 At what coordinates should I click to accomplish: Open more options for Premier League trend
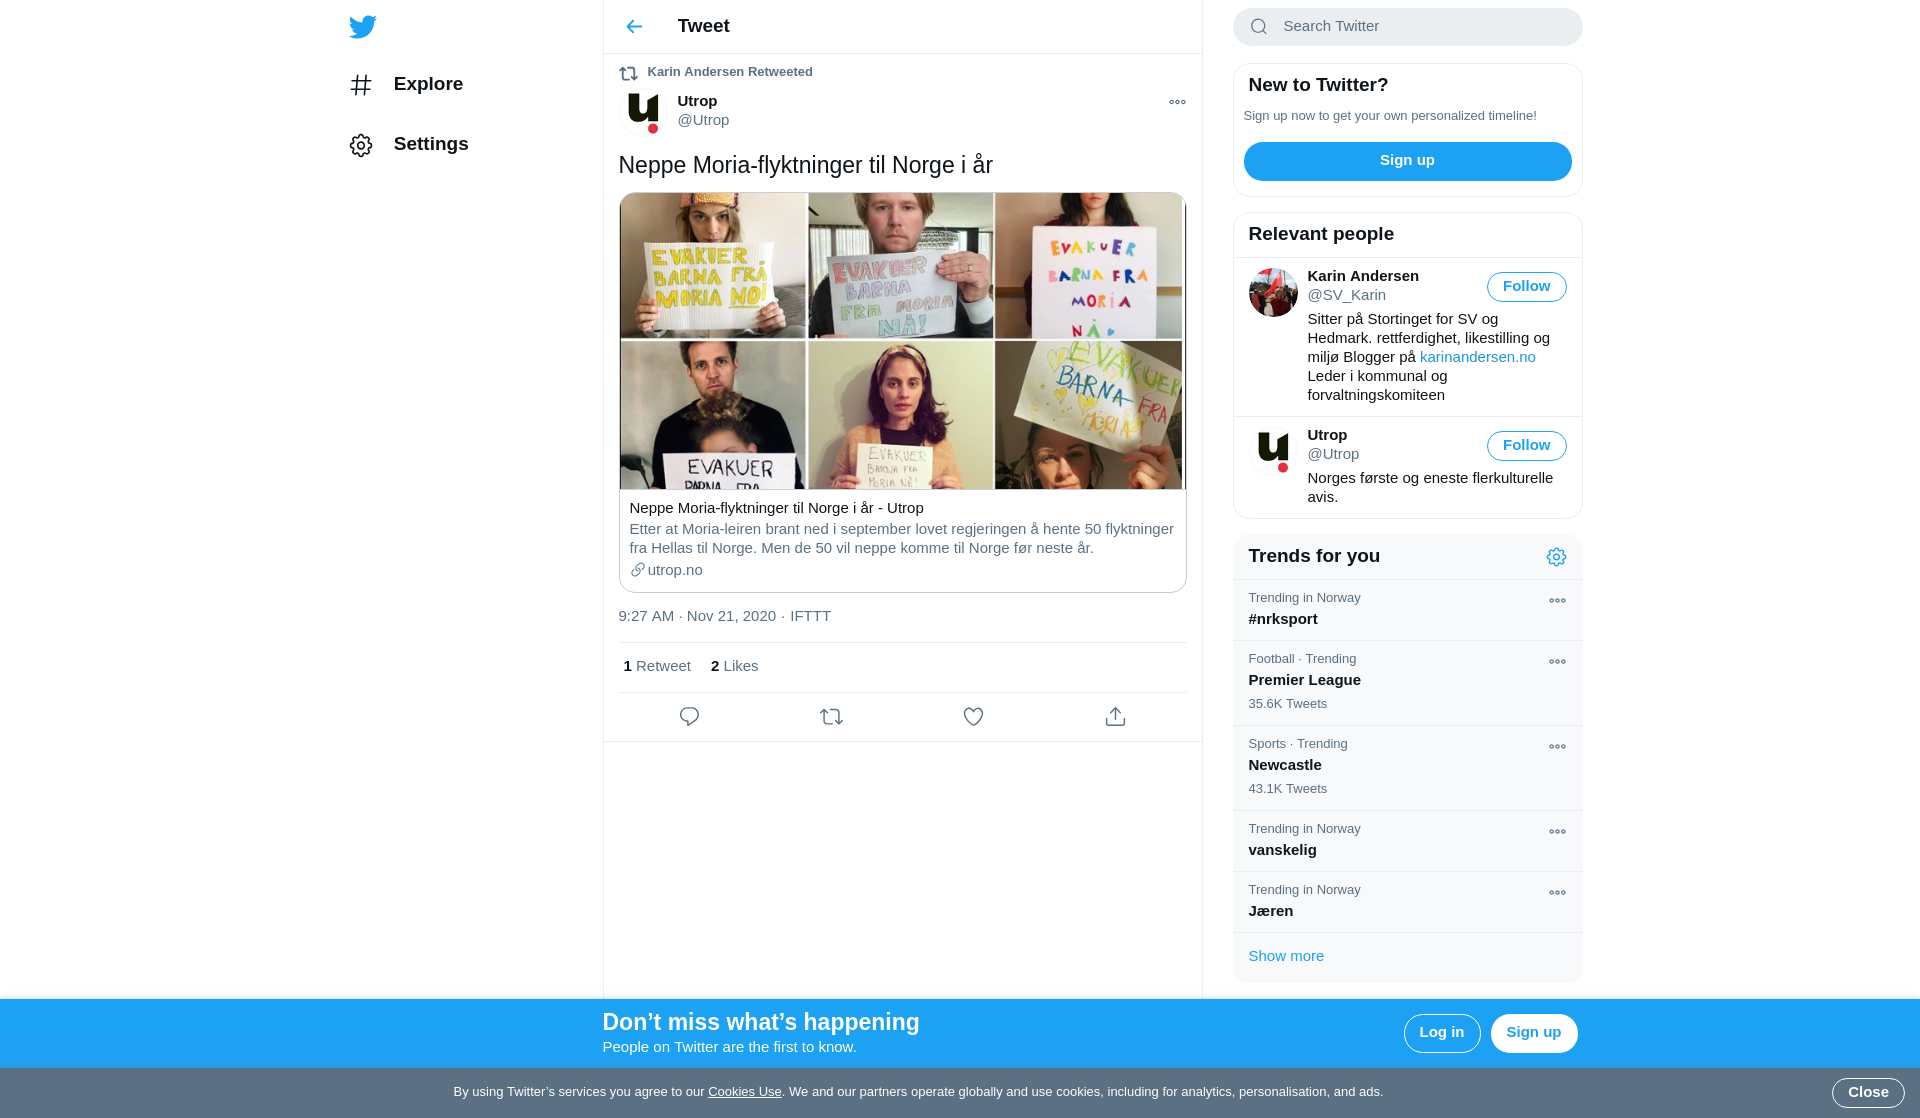(1557, 662)
